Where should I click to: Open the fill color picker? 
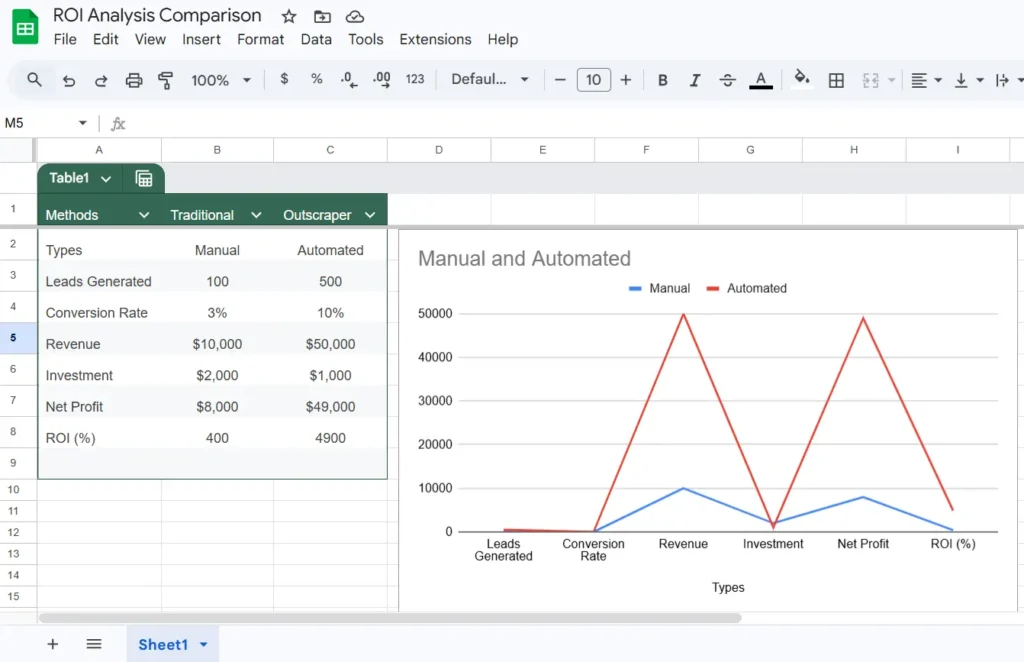click(801, 79)
